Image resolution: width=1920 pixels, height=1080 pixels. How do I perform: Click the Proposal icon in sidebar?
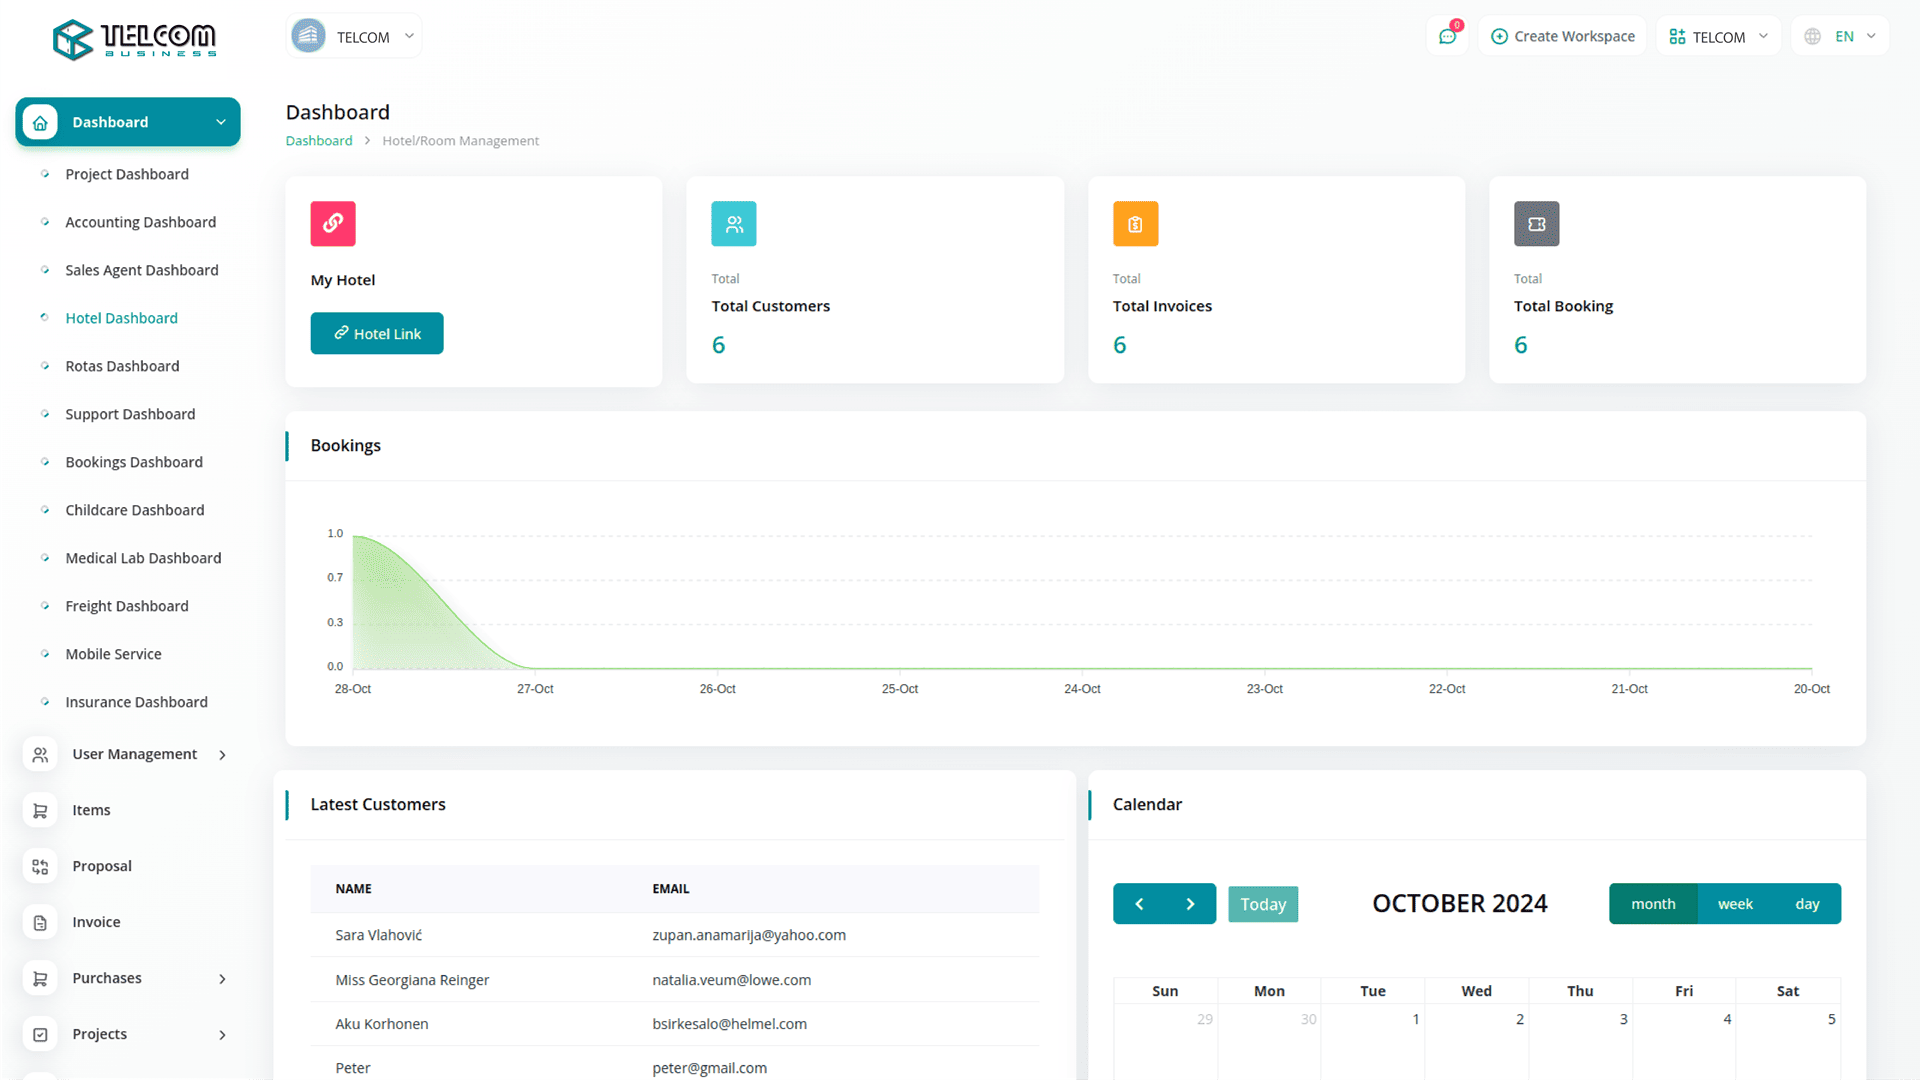tap(40, 866)
